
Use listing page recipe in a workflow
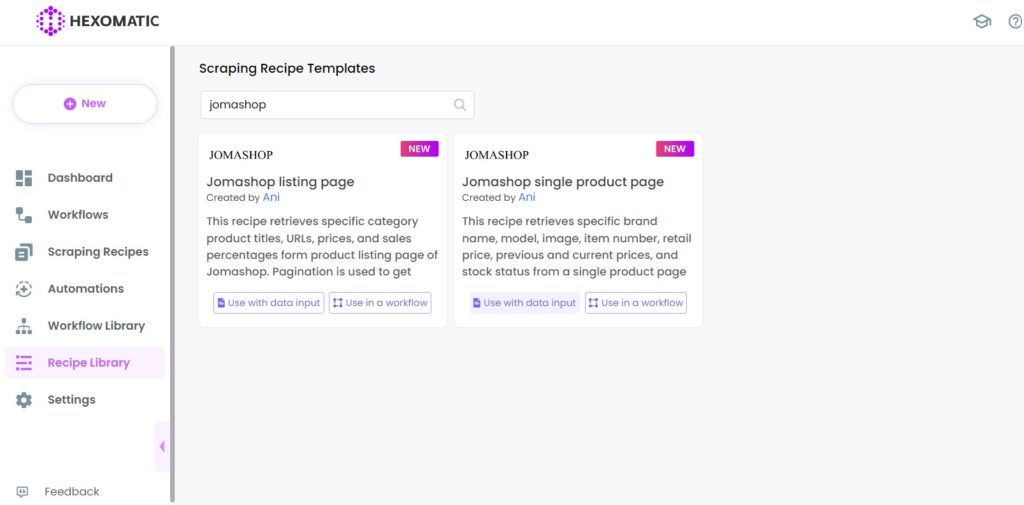380,303
